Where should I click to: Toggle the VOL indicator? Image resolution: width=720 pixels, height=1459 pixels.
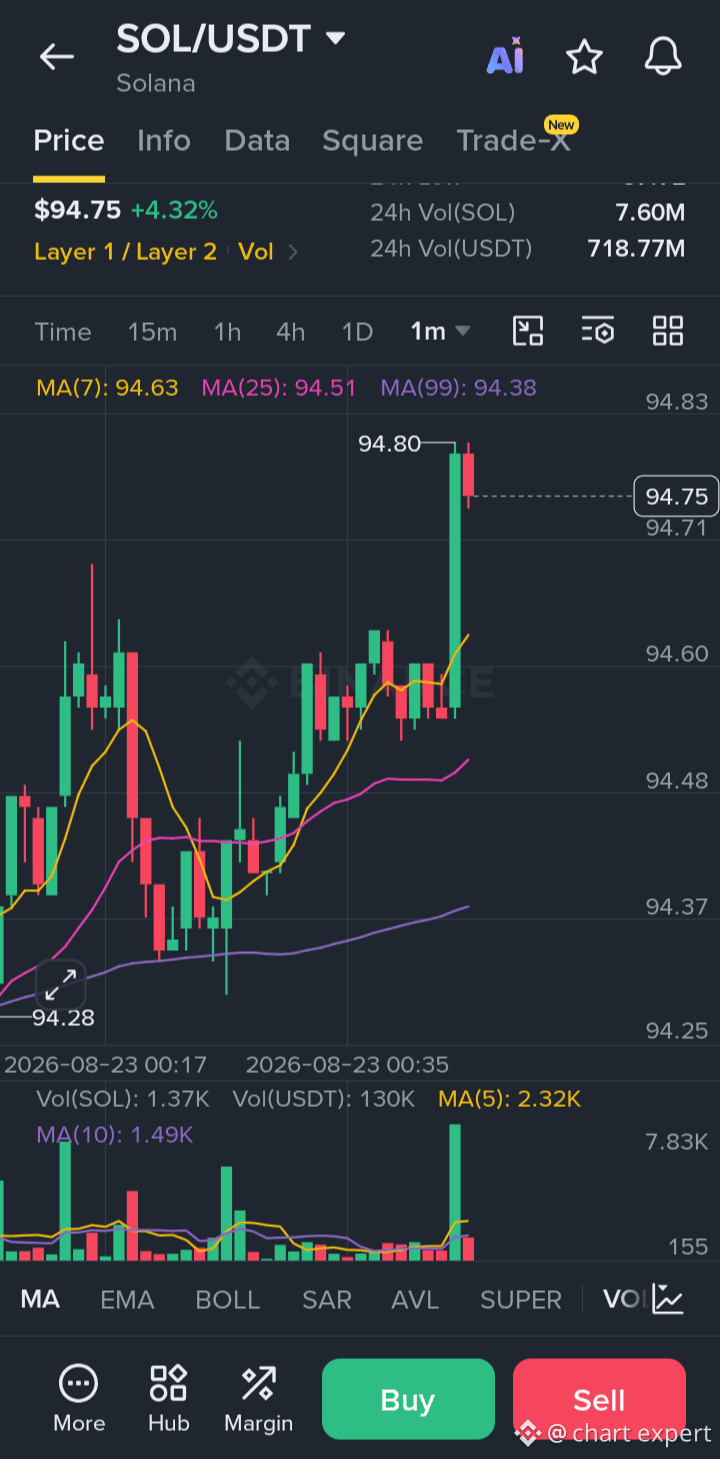tap(622, 1299)
